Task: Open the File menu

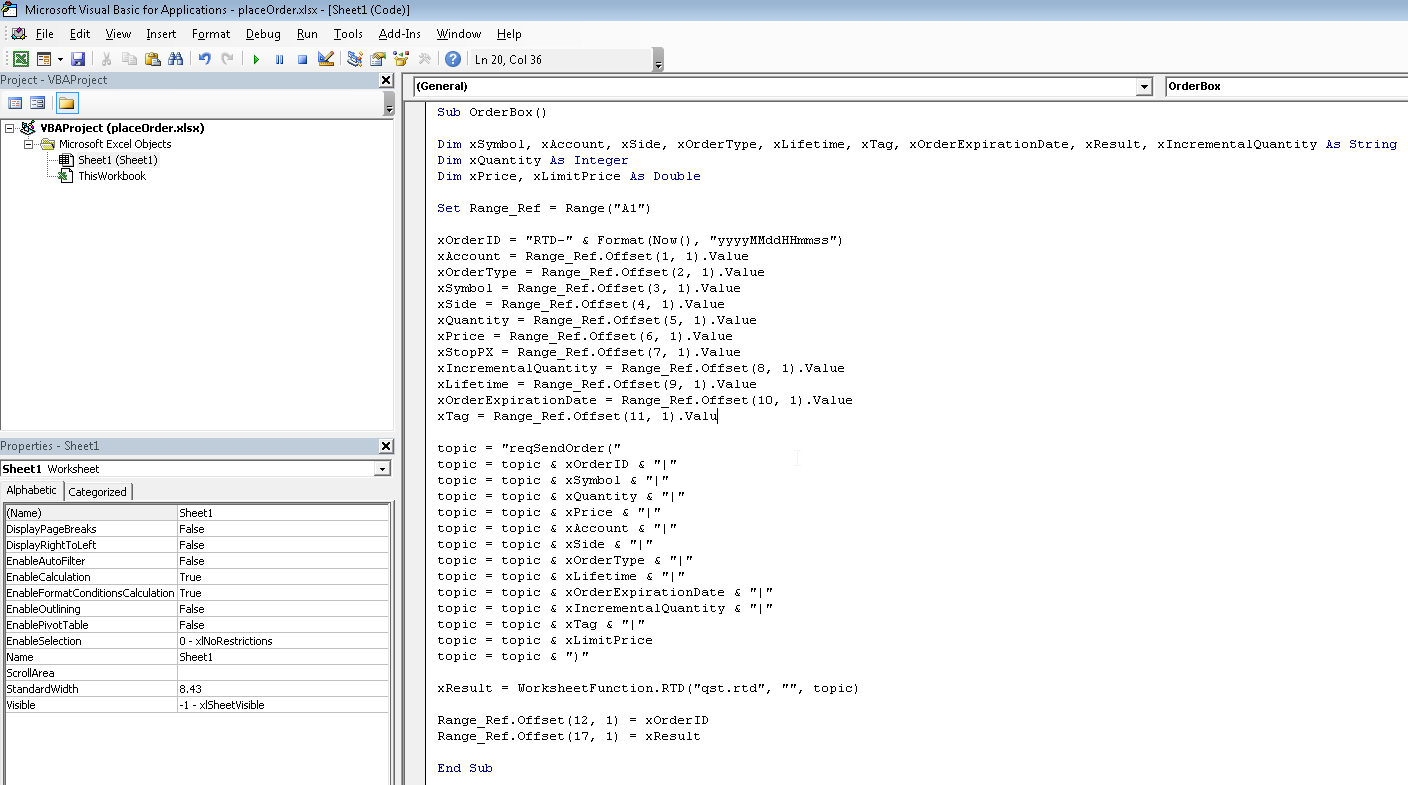Action: (44, 34)
